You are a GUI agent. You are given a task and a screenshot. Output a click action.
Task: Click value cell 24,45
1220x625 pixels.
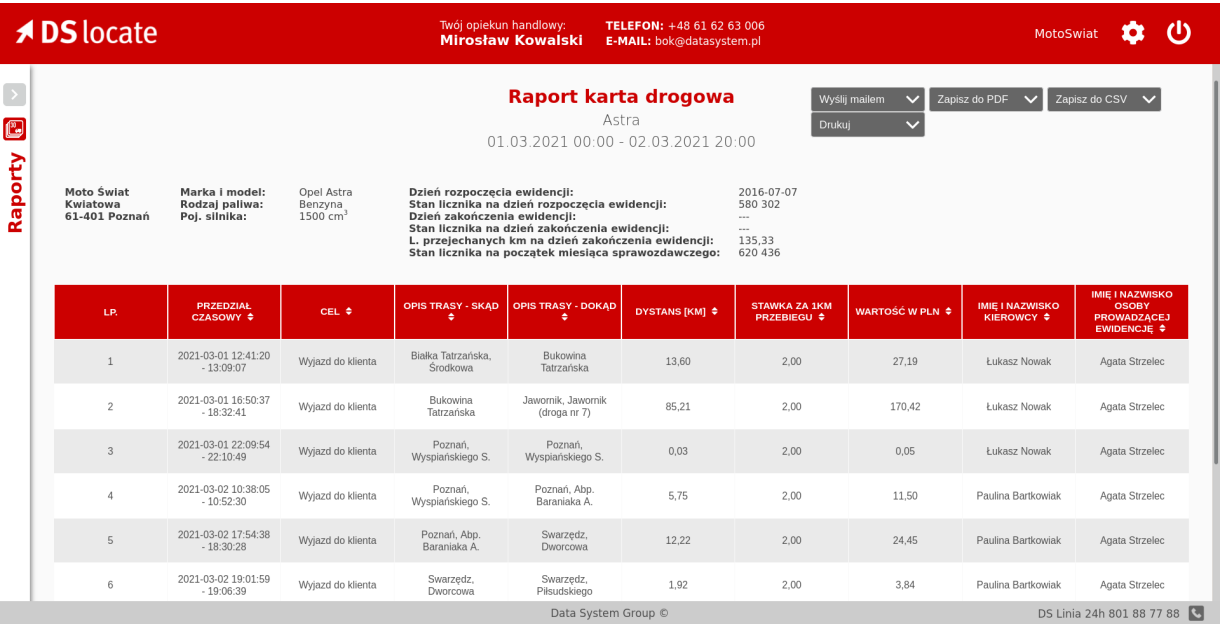pyautogui.click(x=905, y=541)
